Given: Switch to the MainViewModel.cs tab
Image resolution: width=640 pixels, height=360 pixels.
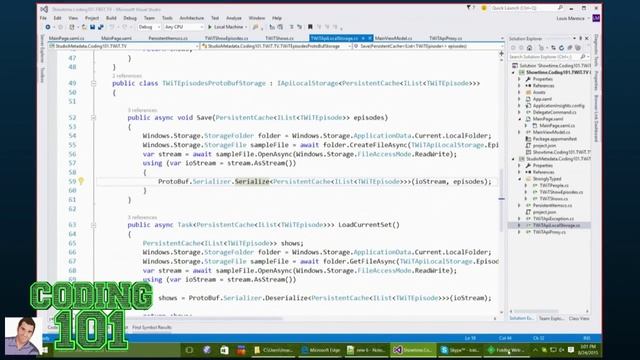Looking at the screenshot, I should (393, 38).
